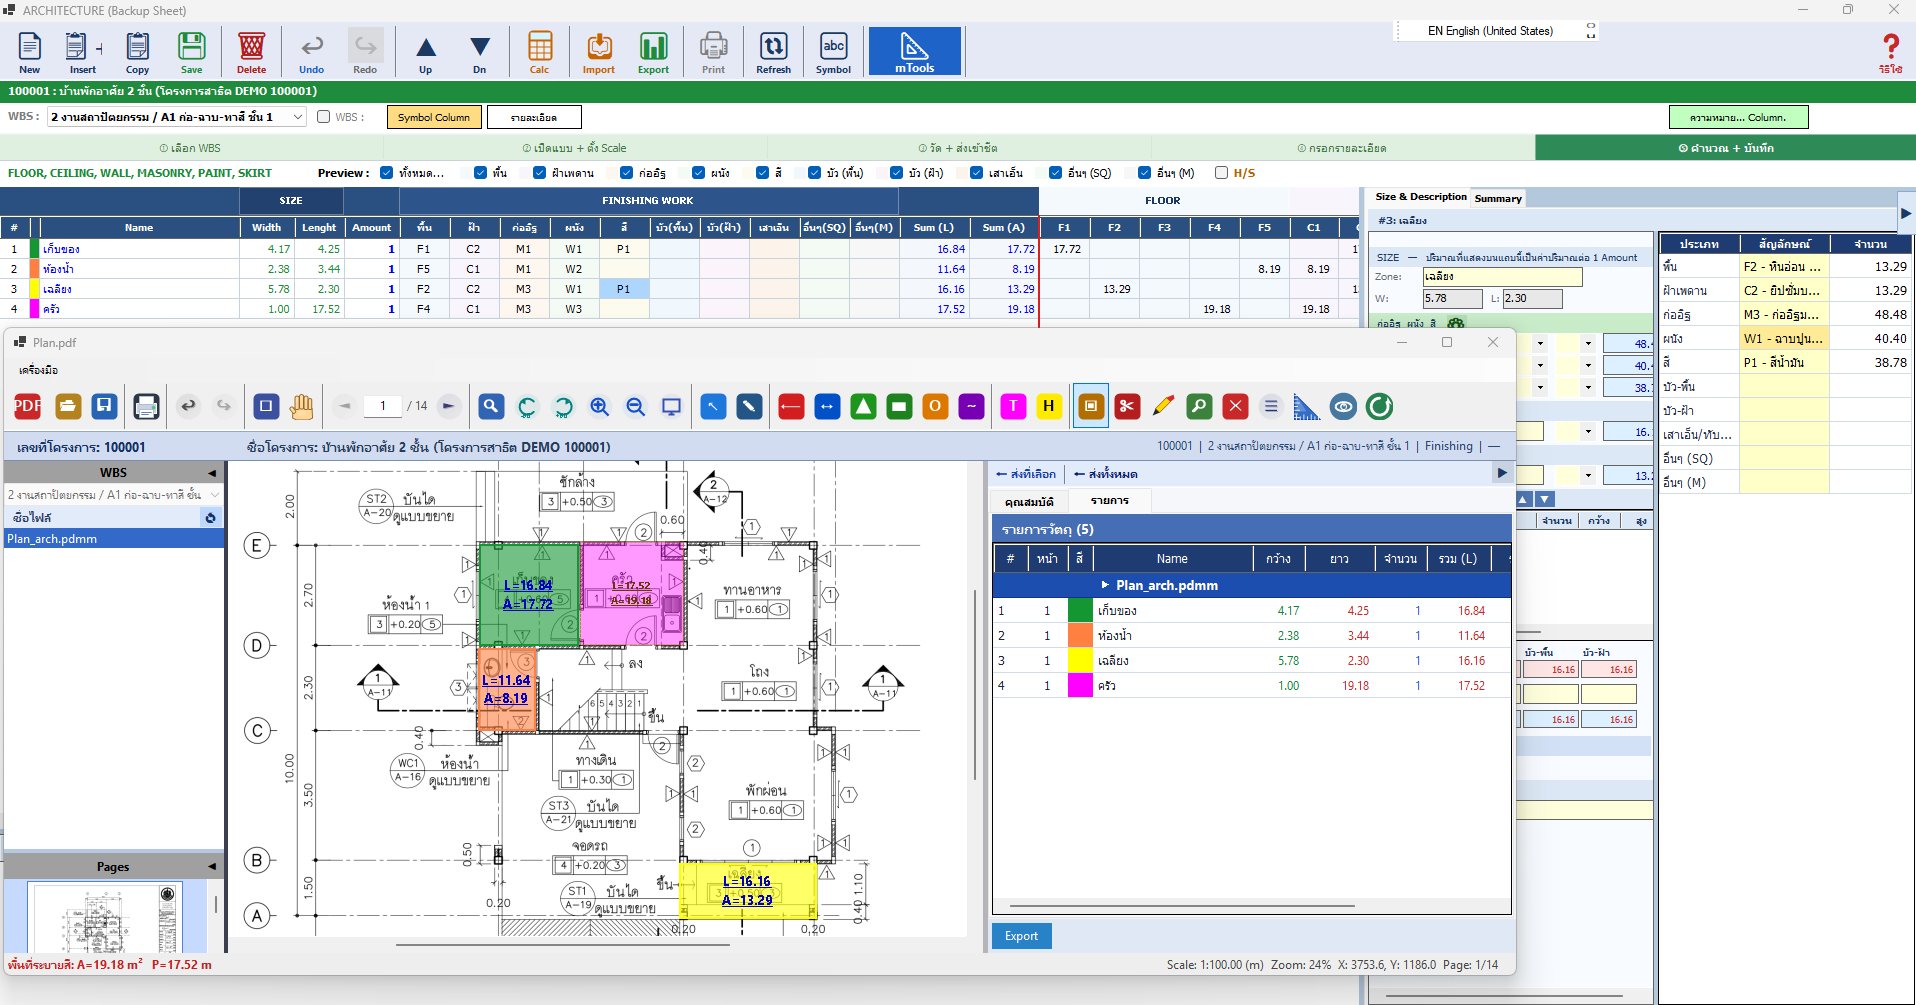Choose the scissors cut tool

tap(1127, 406)
